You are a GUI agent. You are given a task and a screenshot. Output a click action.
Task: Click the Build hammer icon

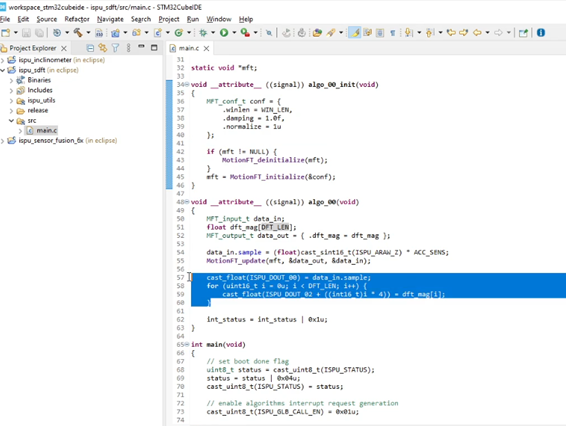(78, 33)
